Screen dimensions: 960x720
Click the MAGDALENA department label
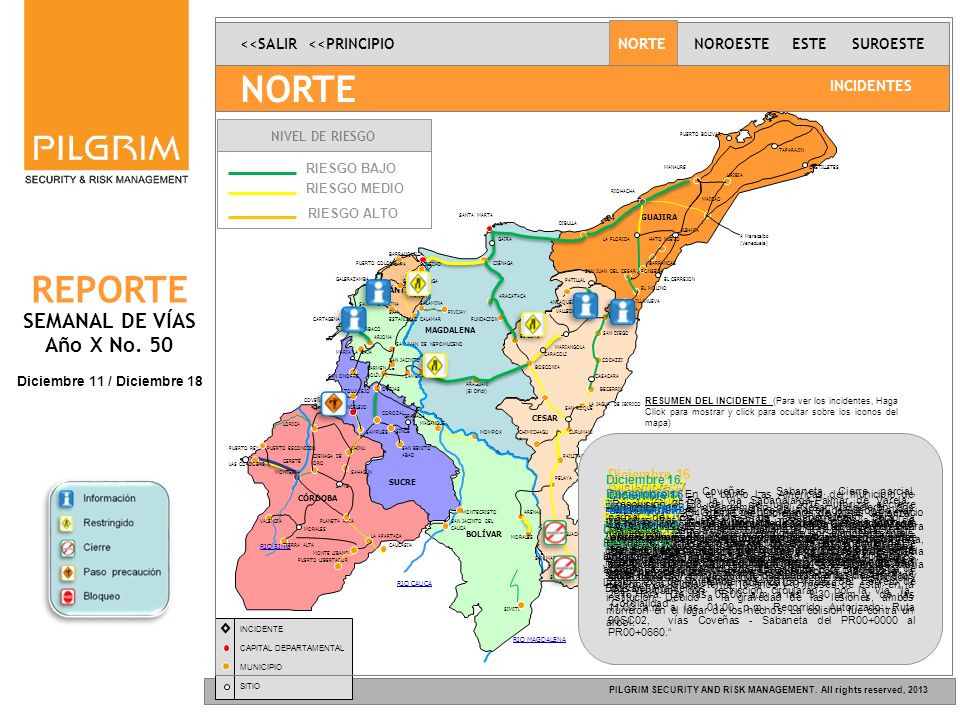pyautogui.click(x=450, y=330)
